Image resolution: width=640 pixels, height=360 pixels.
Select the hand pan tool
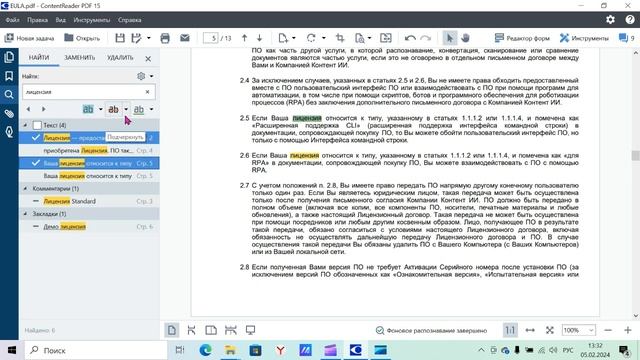(465, 38)
